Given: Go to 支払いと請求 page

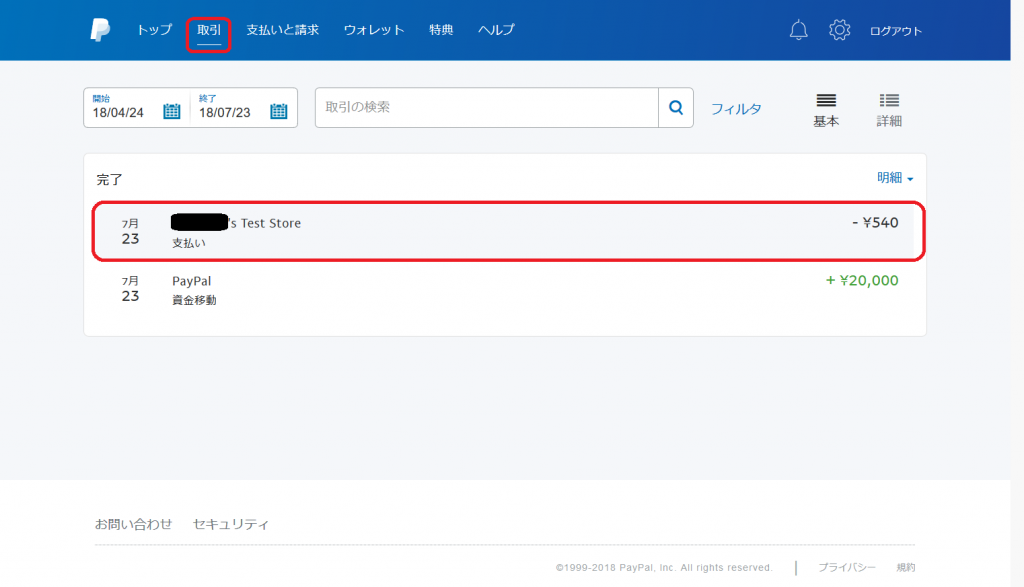Looking at the screenshot, I should 283,30.
